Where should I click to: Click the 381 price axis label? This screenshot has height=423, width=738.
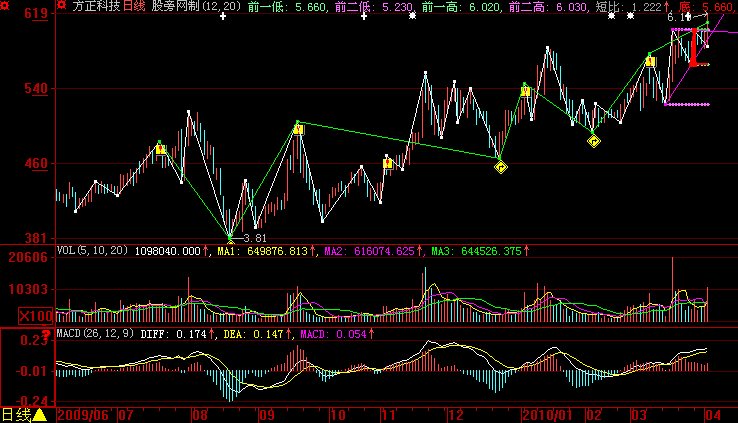36,238
